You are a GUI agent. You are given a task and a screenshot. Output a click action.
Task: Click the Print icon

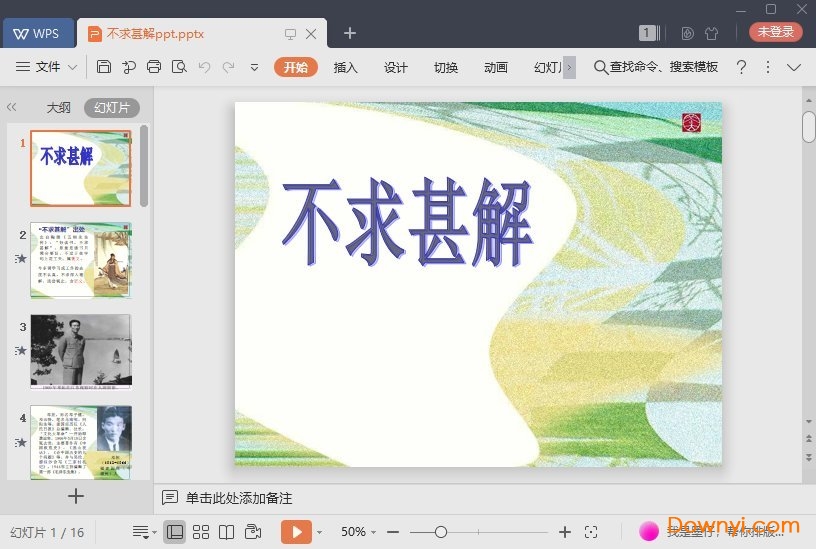(154, 67)
